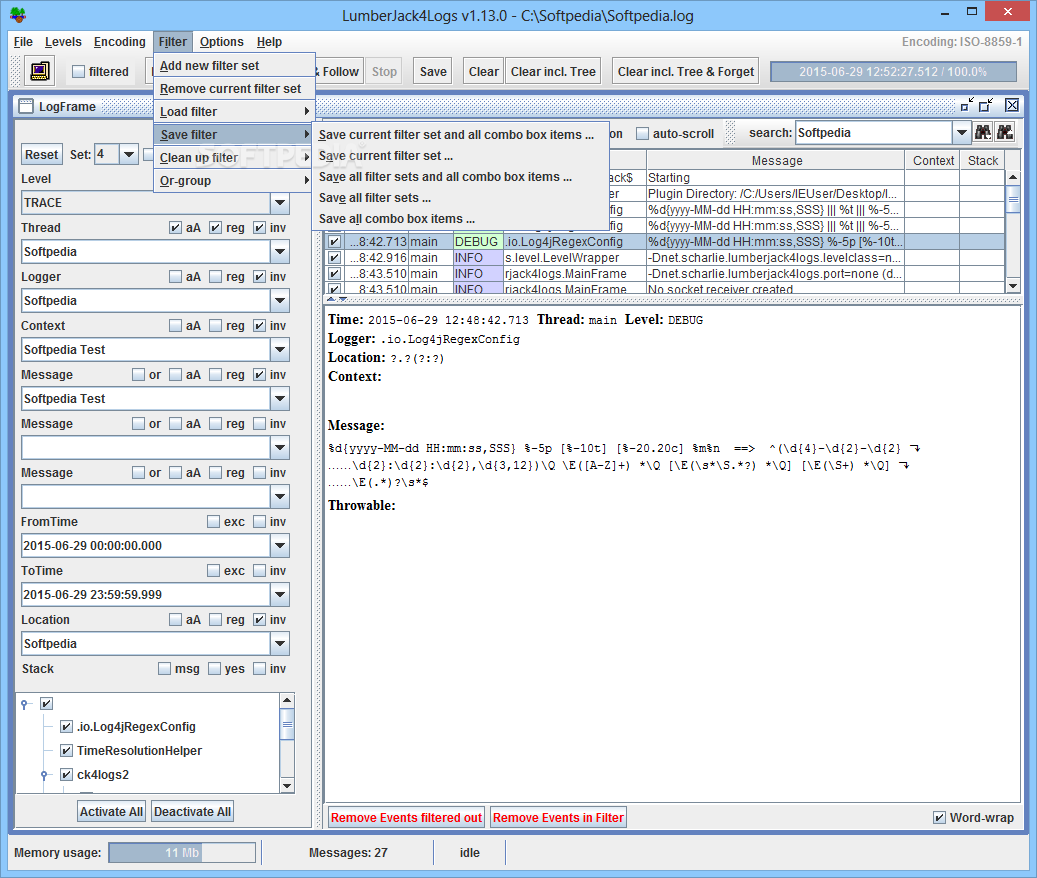This screenshot has height=878, width=1037.
Task: Select Remove current filter set
Action: [234, 89]
